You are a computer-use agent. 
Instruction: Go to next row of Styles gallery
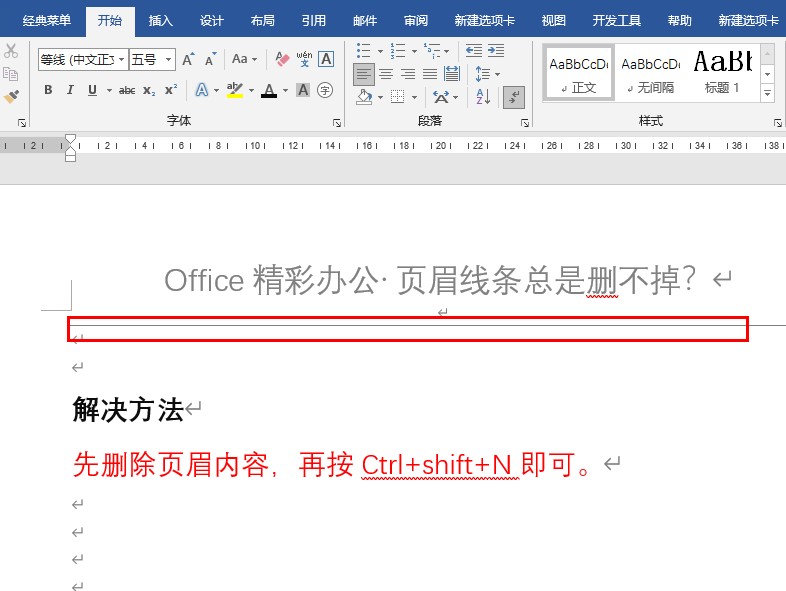767,74
